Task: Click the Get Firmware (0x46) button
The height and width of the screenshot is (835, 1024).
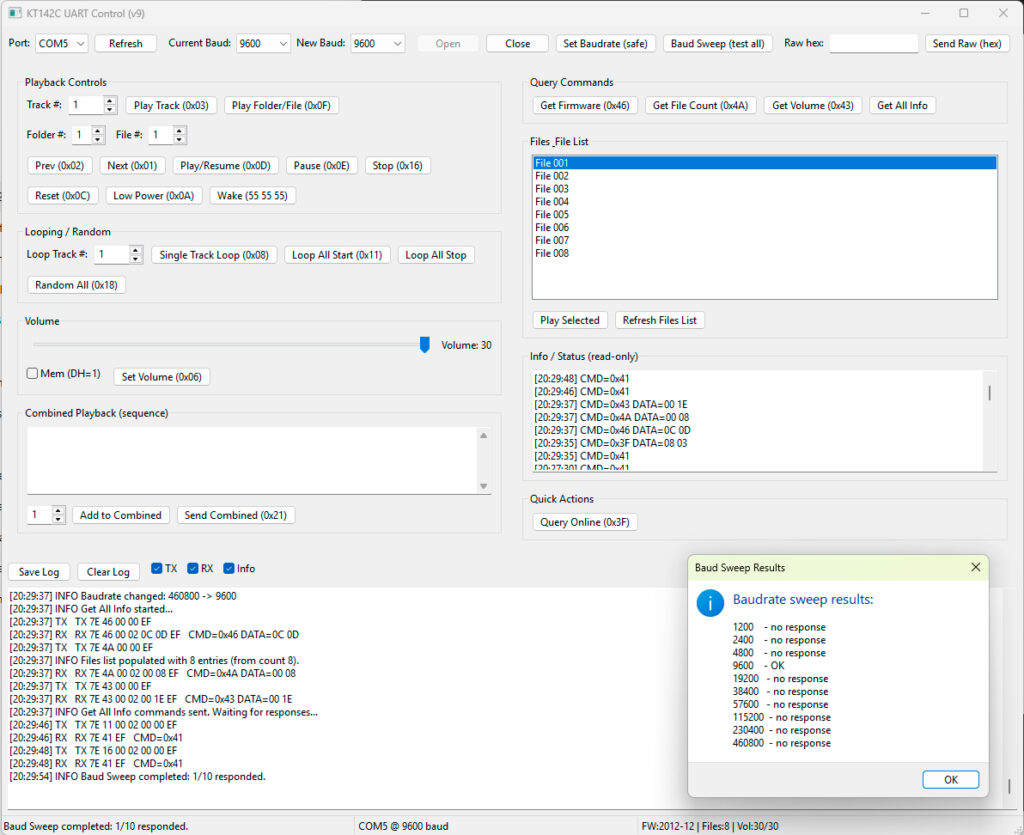Action: click(x=585, y=105)
